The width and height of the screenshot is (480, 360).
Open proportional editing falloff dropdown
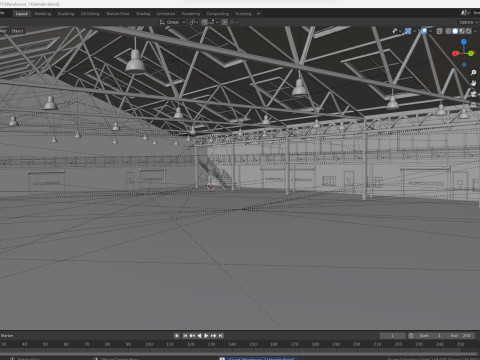pos(234,22)
